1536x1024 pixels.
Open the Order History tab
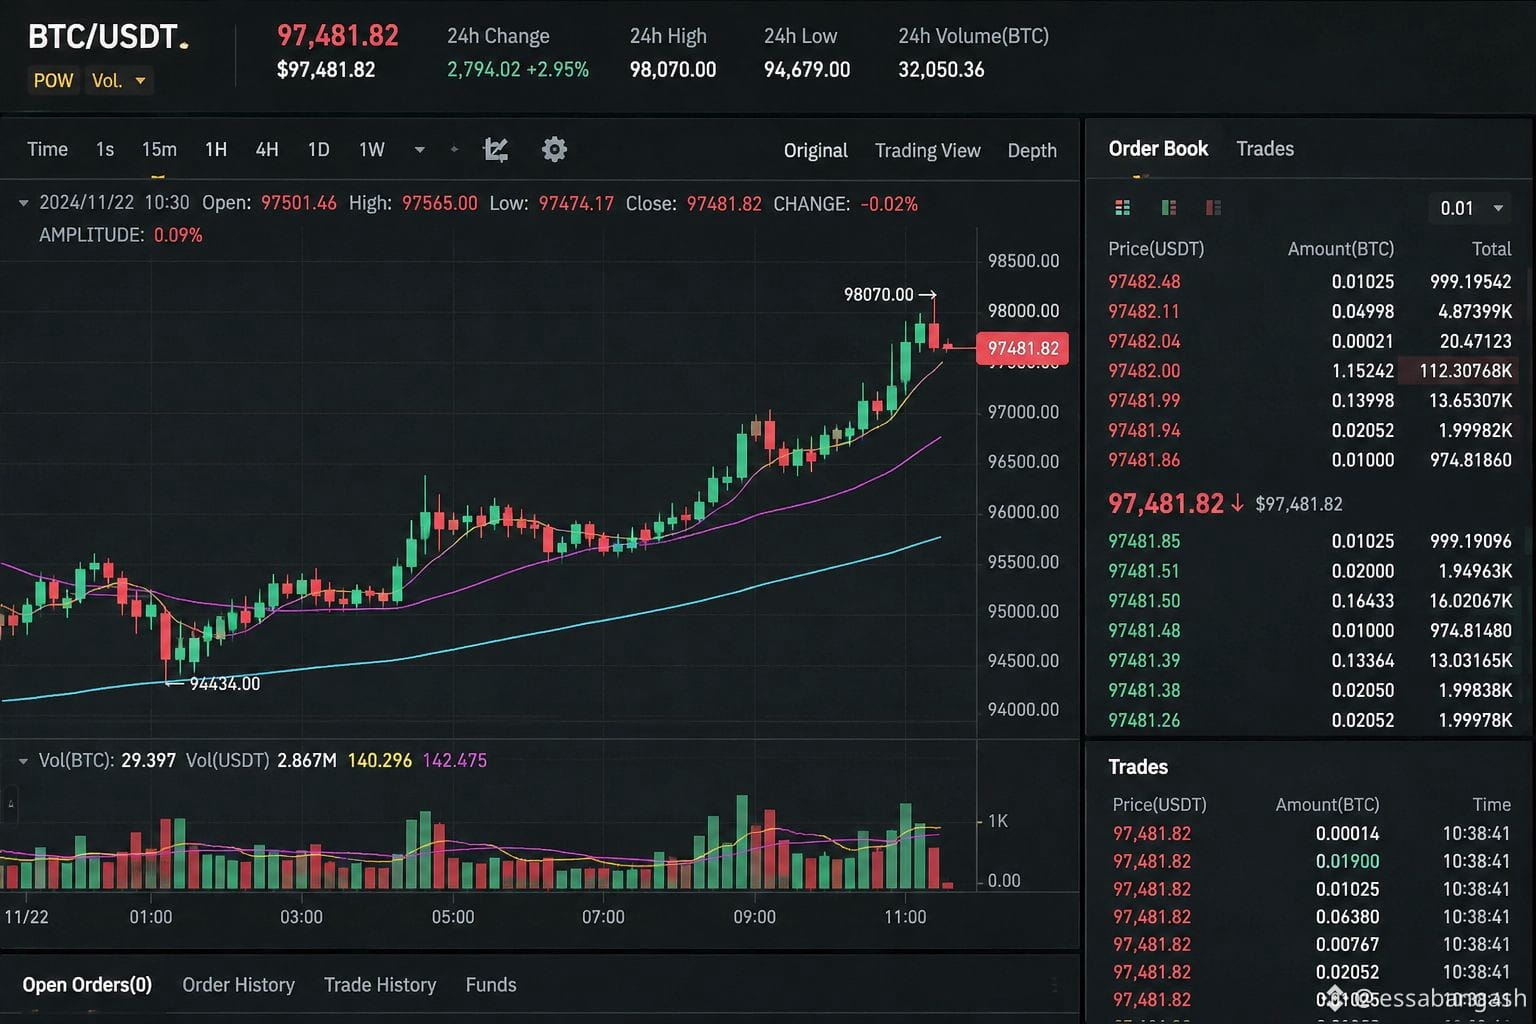tap(238, 985)
